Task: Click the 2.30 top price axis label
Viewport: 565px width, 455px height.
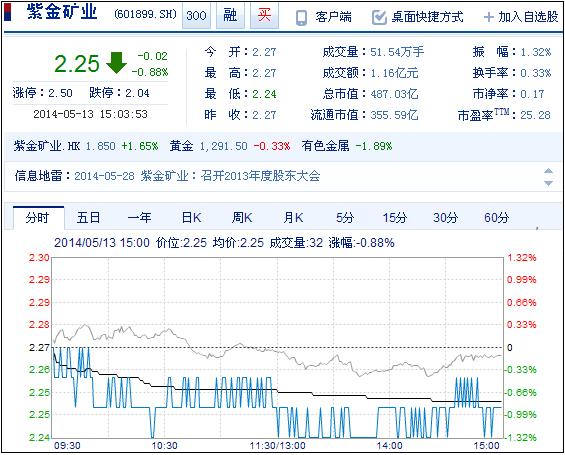Action: (x=39, y=258)
